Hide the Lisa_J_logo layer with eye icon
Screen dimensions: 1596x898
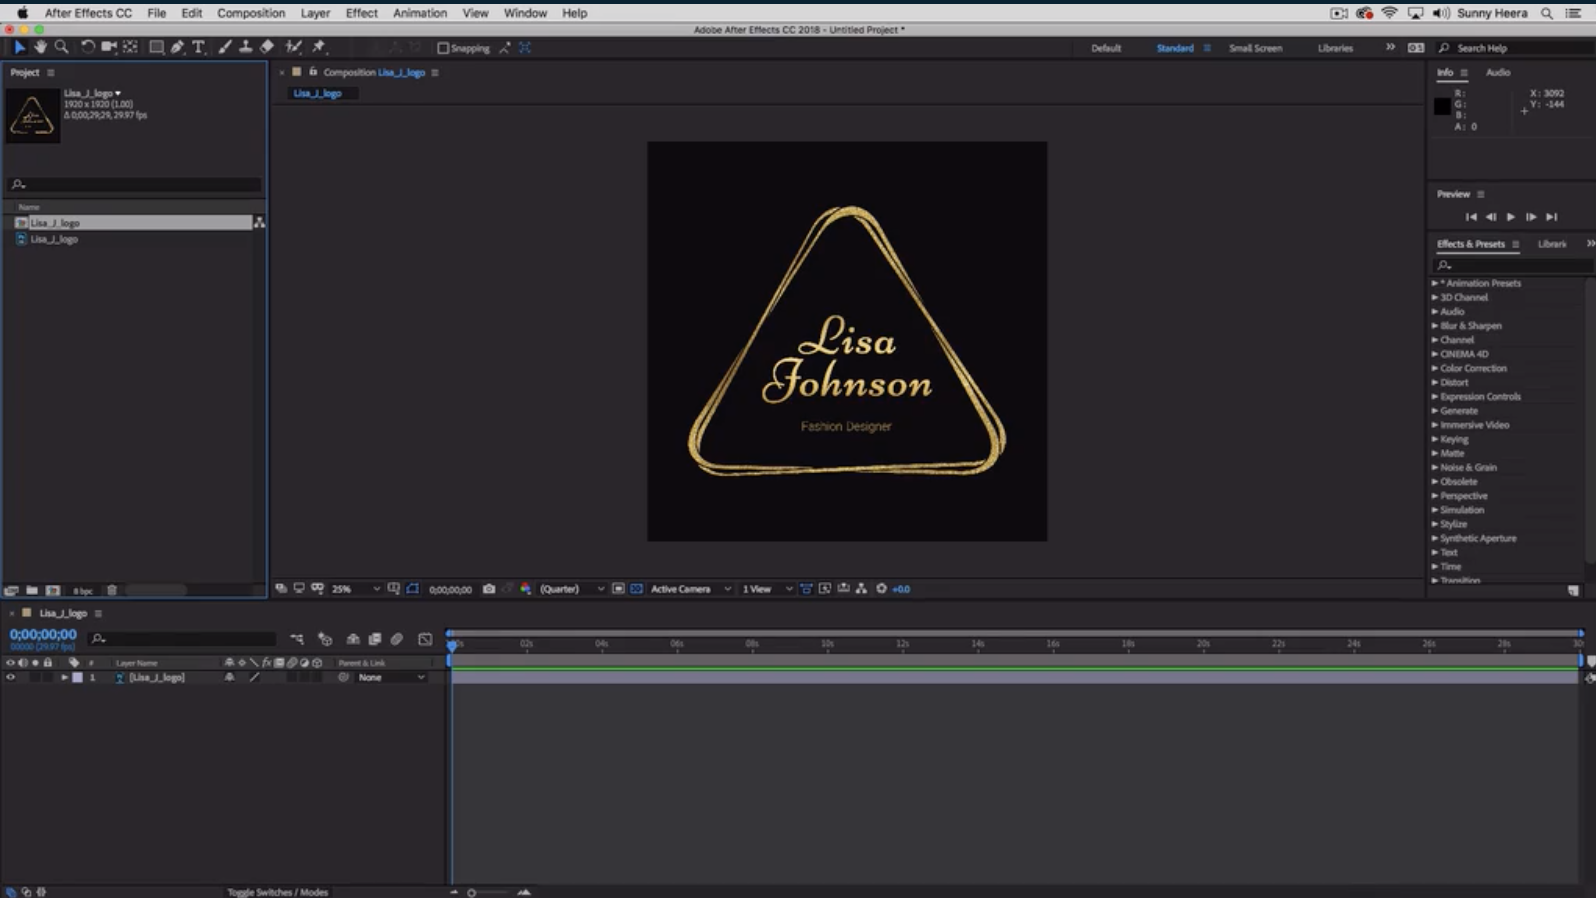coord(11,677)
